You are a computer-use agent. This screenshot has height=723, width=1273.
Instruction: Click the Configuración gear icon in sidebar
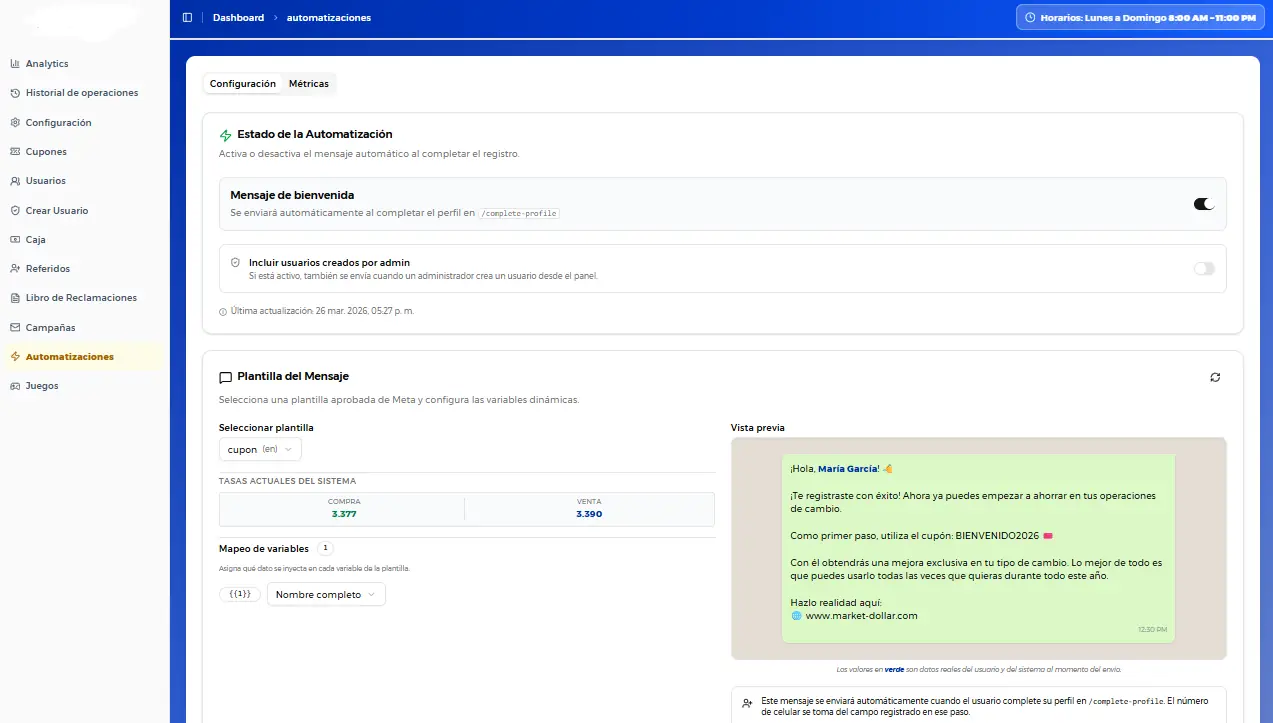click(15, 123)
